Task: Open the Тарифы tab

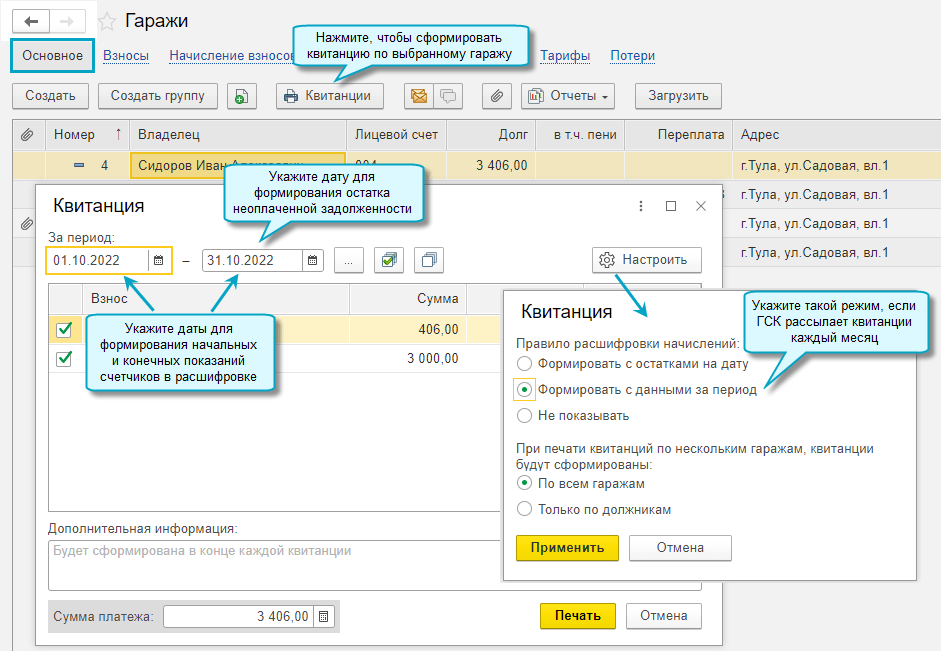Action: (565, 56)
